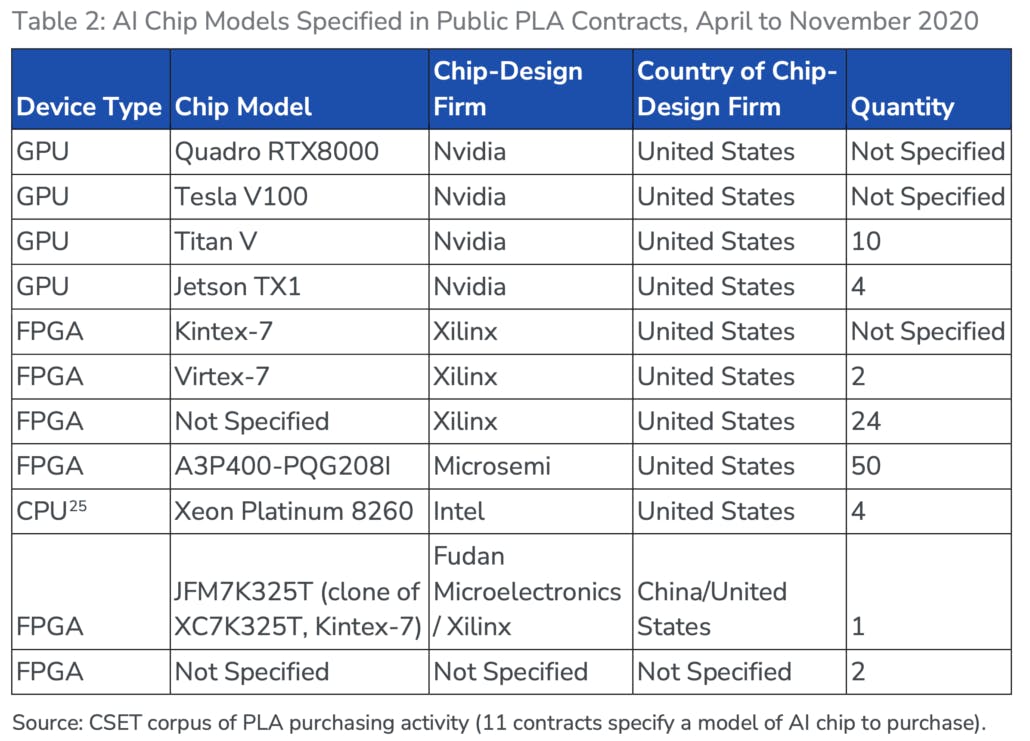Select the Country of Chip-Design Firm header
This screenshot has height=741, width=1030.
736,89
